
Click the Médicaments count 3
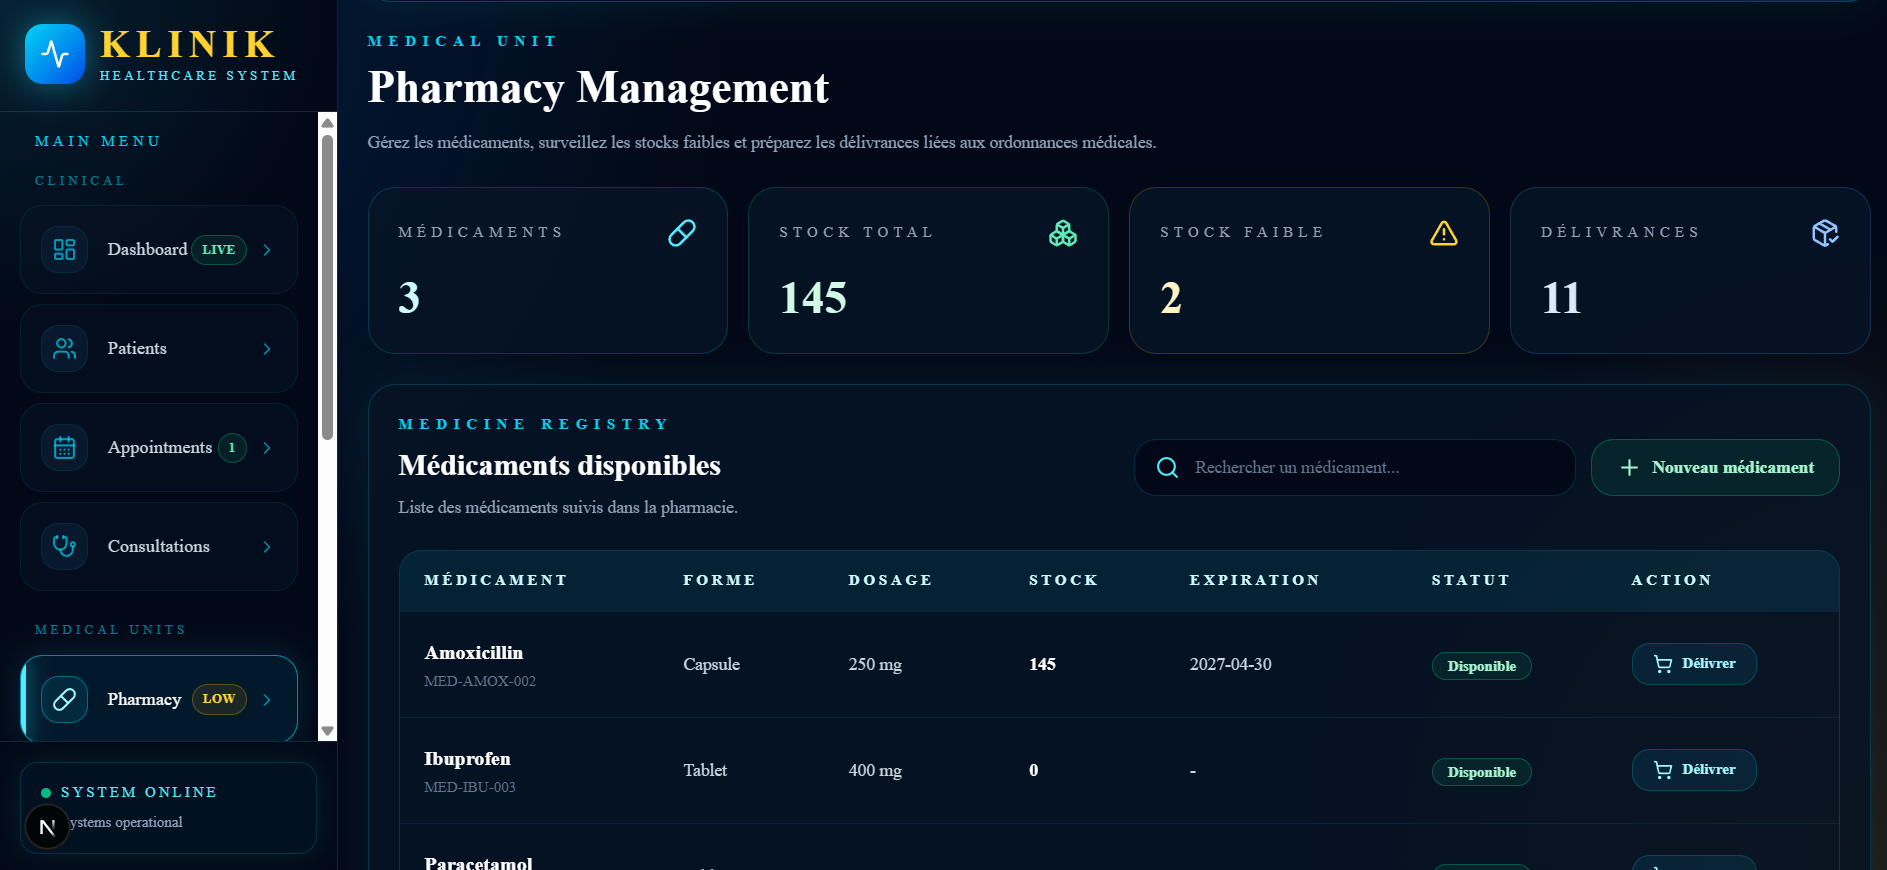coord(409,298)
